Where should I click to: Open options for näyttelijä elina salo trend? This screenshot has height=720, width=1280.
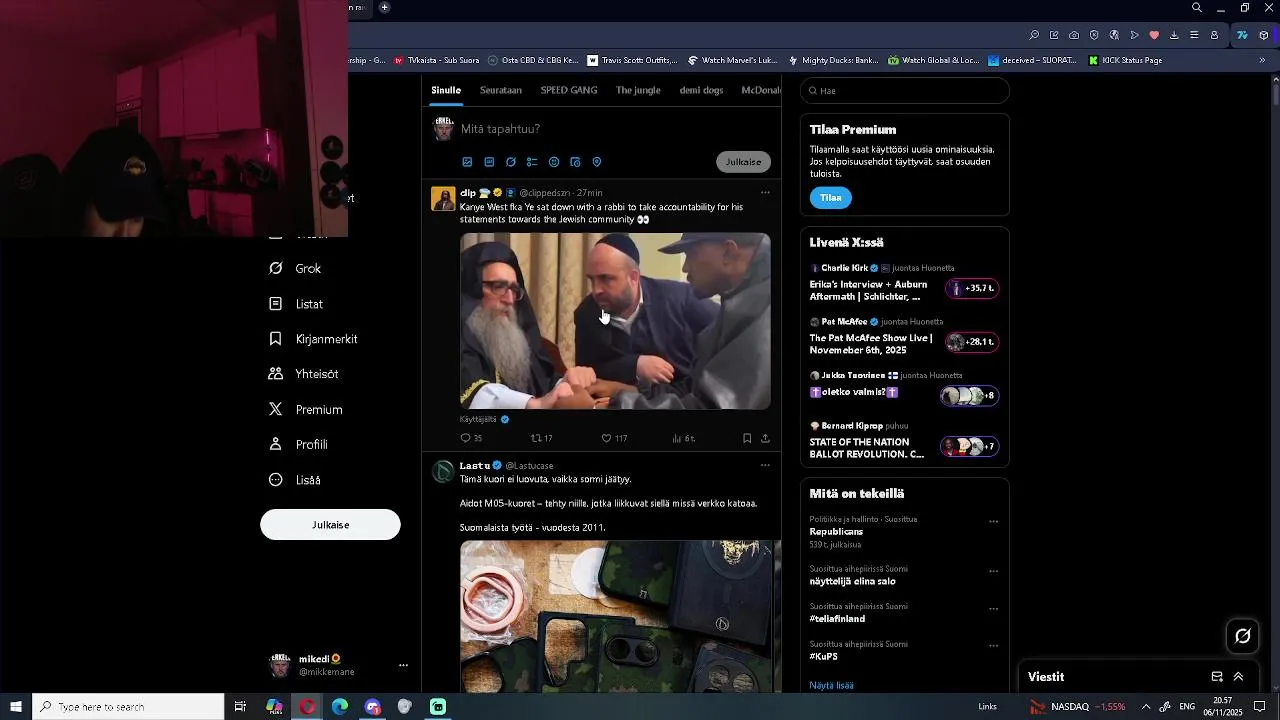[993, 572]
